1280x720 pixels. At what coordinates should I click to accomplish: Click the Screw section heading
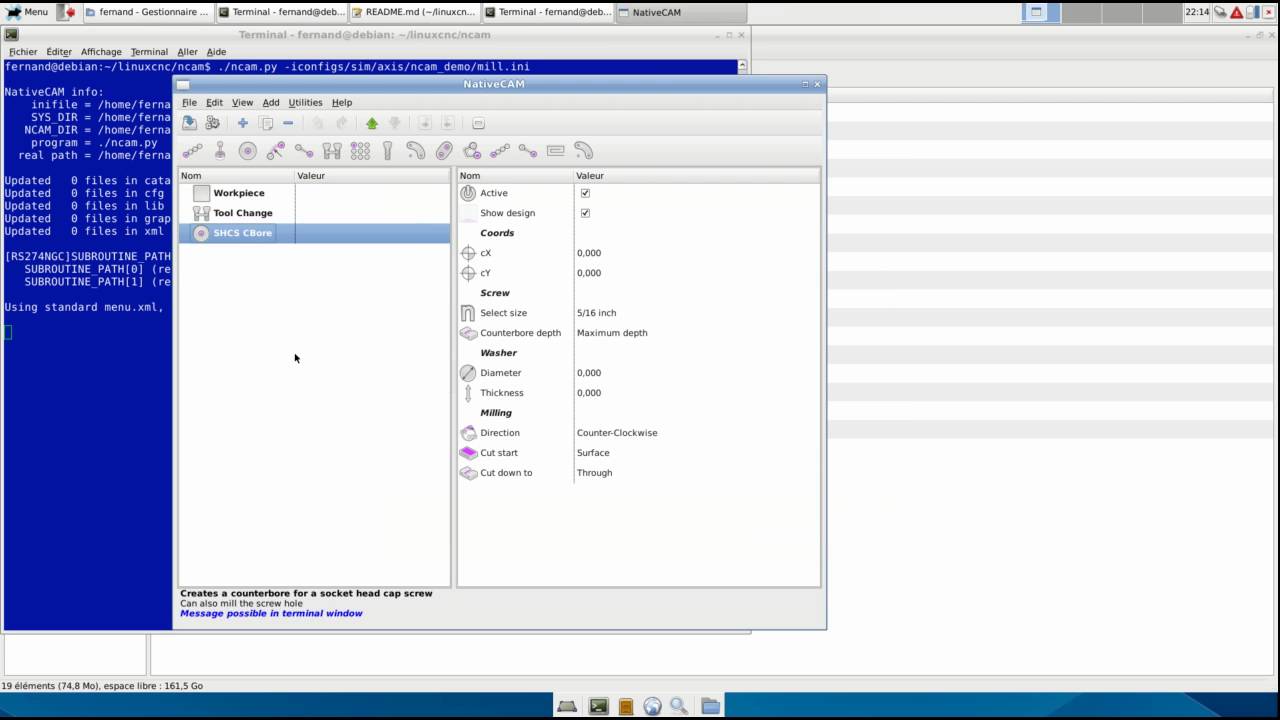coord(495,293)
